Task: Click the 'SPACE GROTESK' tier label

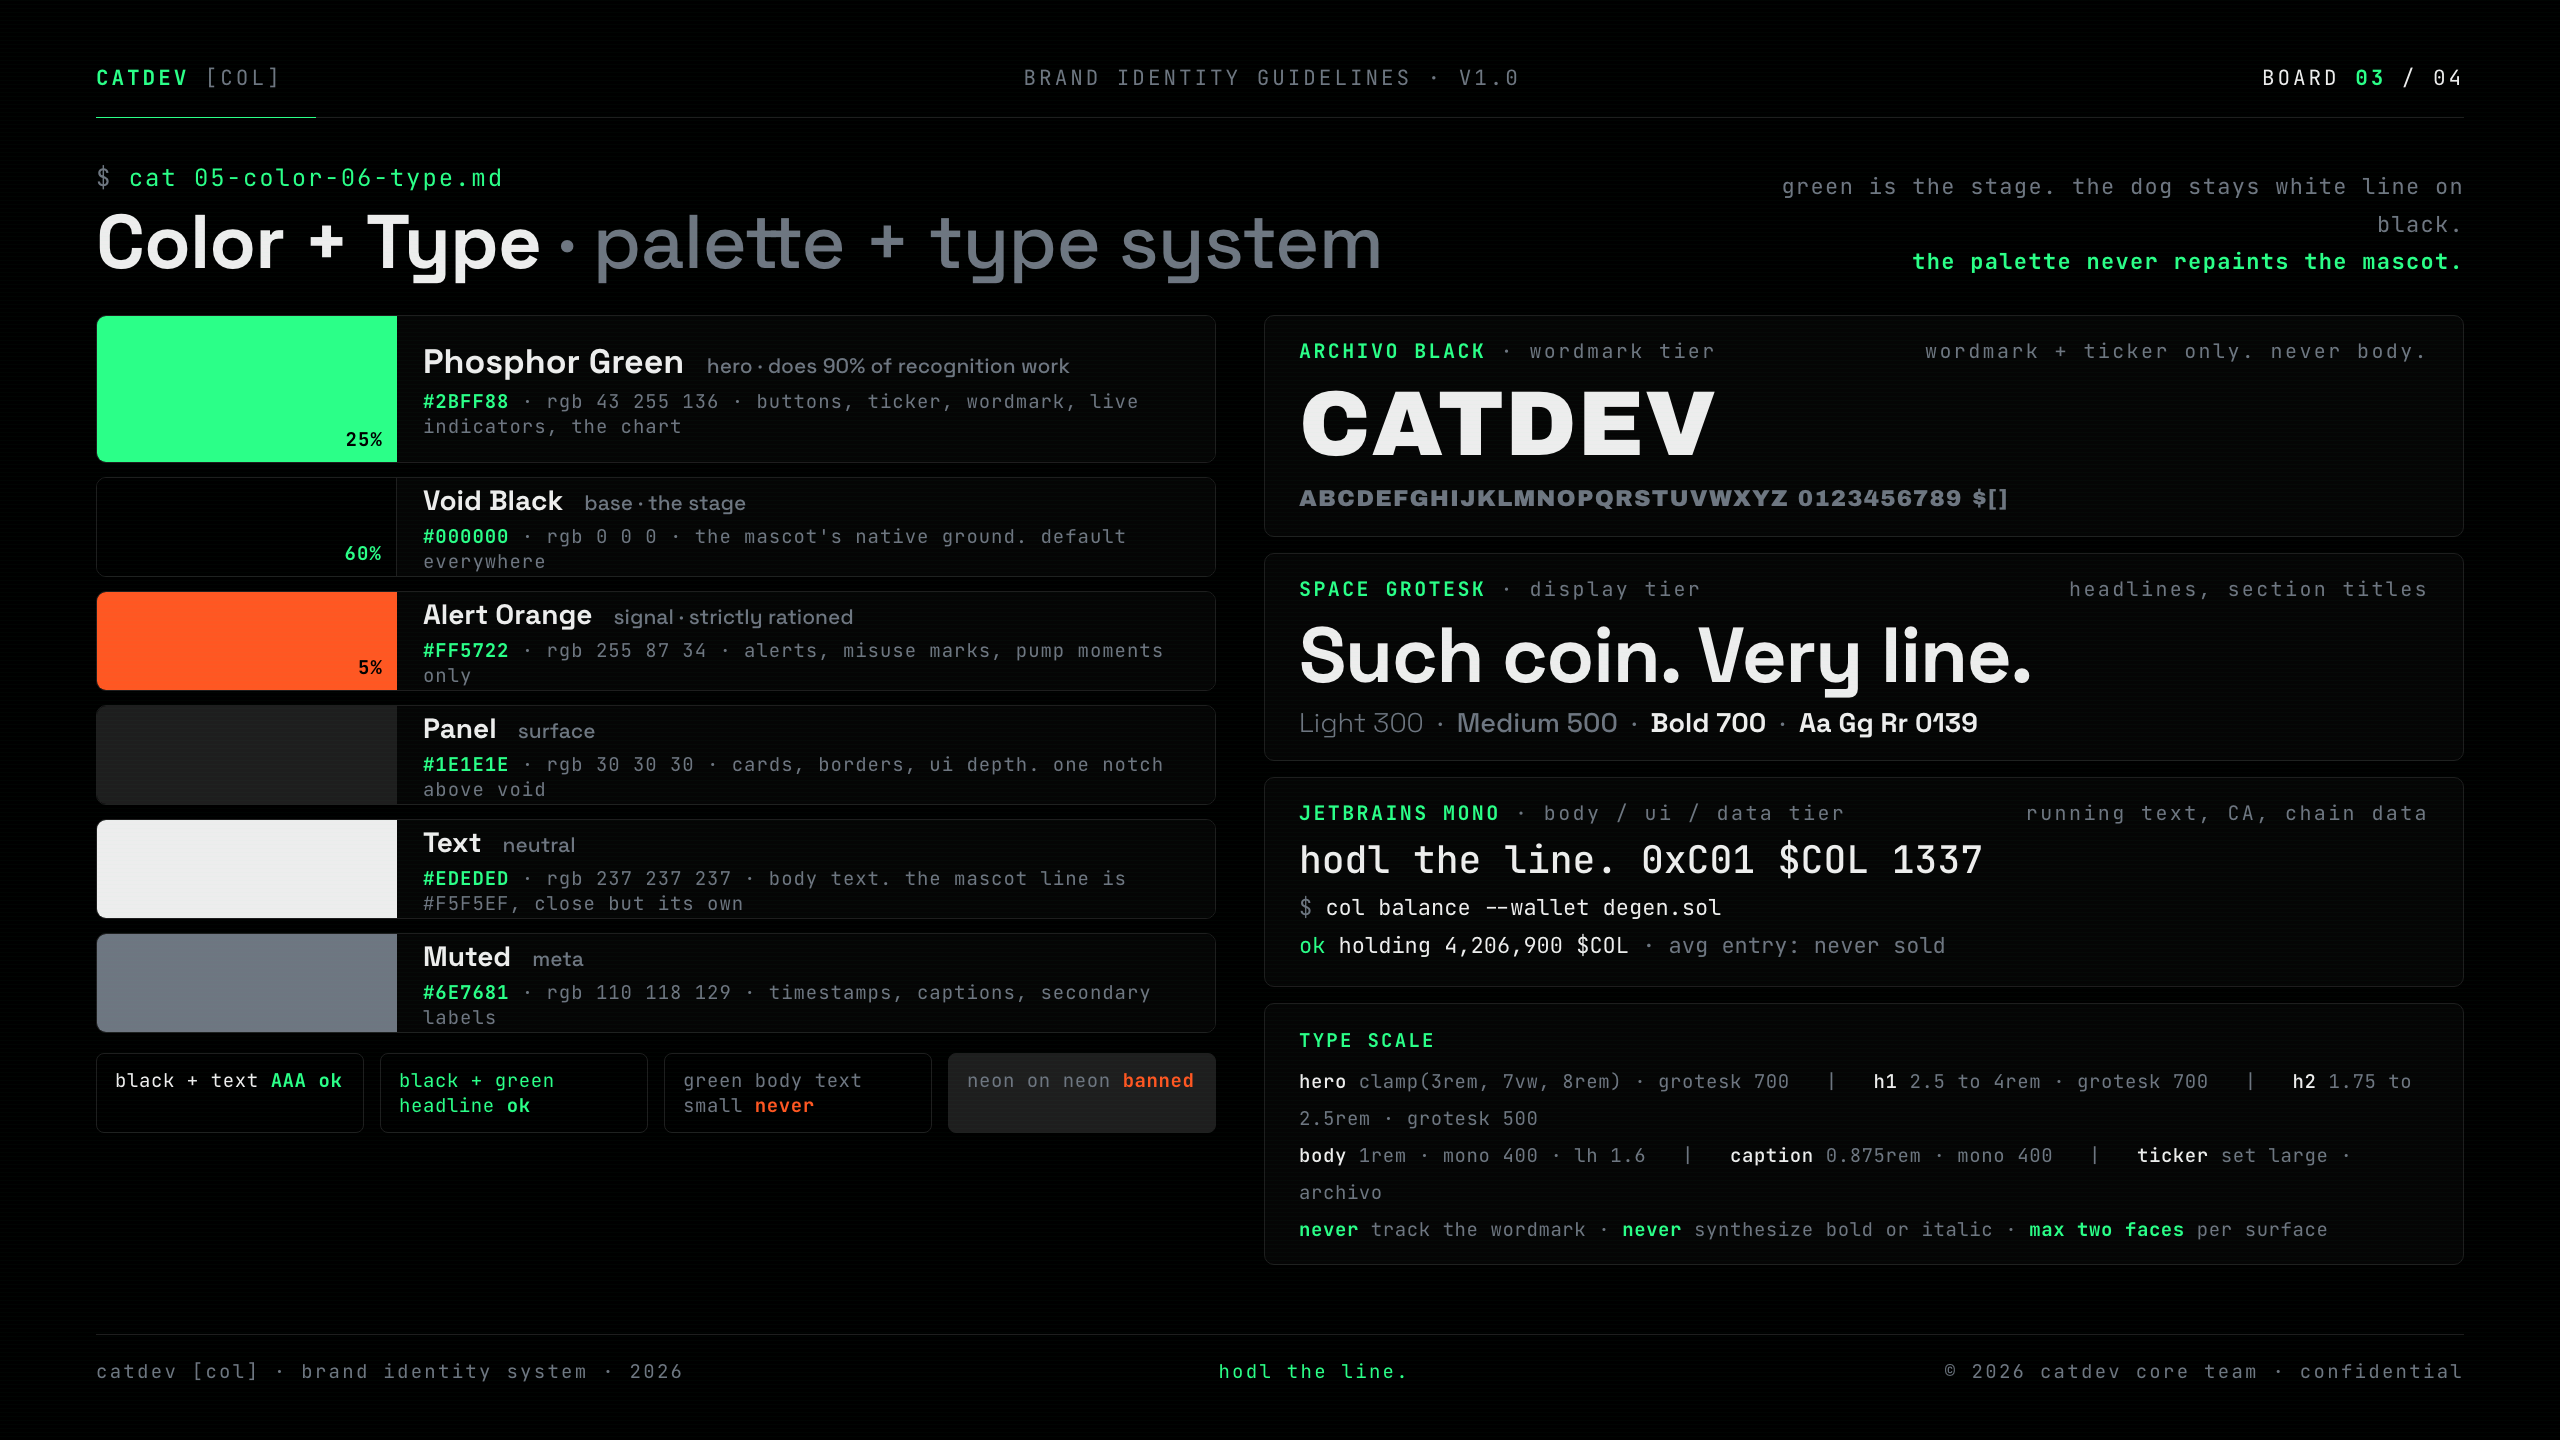Action: tap(1391, 590)
